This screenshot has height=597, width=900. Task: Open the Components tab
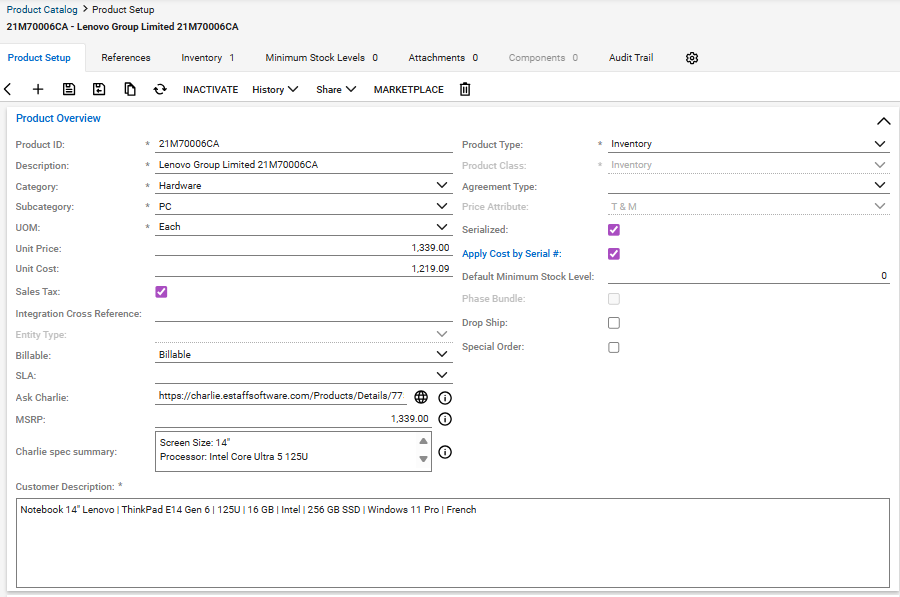(543, 57)
